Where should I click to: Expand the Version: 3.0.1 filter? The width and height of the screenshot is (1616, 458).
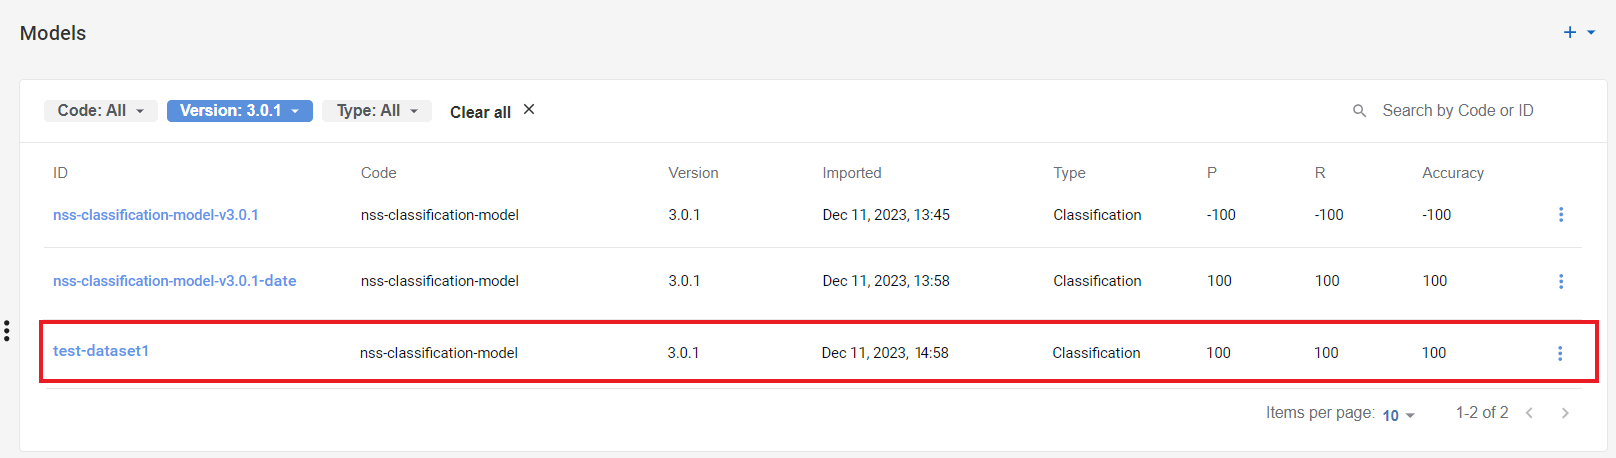click(240, 111)
